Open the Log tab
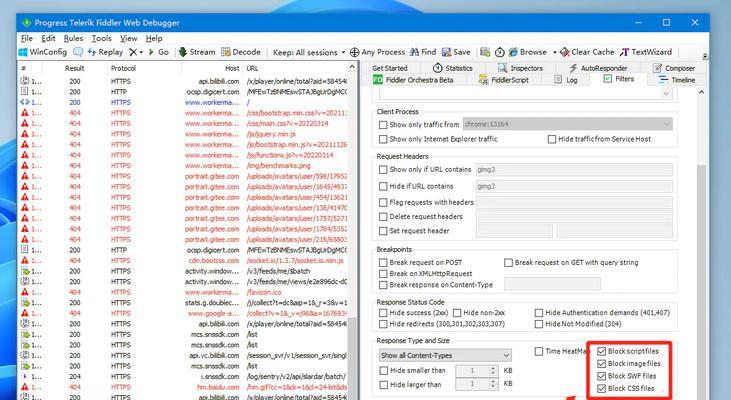 566,80
